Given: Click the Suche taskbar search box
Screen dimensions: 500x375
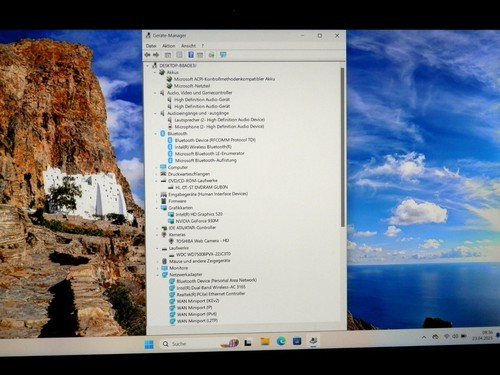Looking at the screenshot, I should 190,344.
